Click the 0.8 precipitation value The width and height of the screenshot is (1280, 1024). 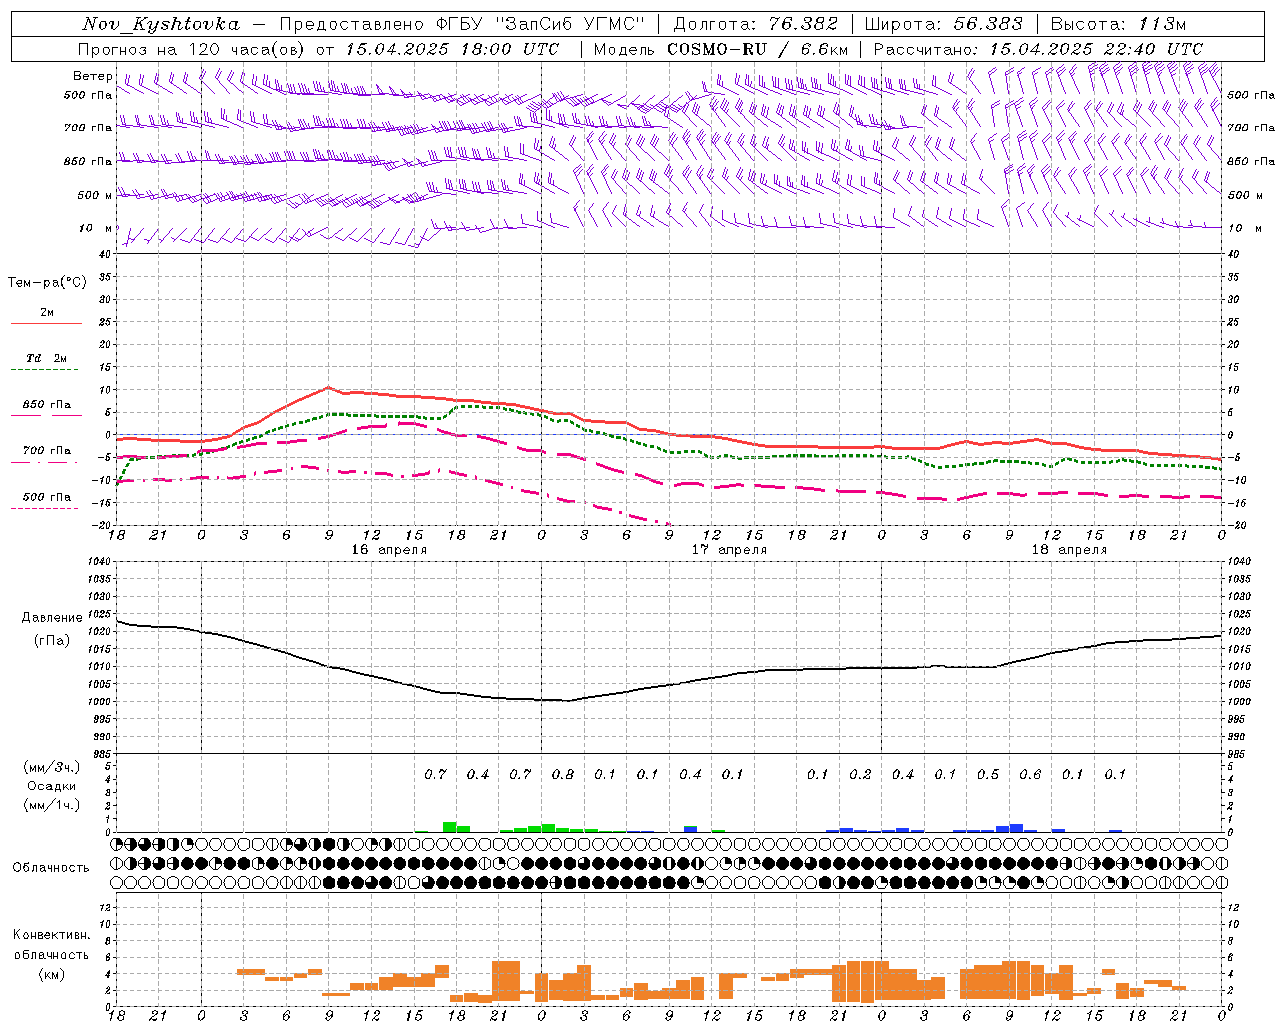tap(563, 774)
